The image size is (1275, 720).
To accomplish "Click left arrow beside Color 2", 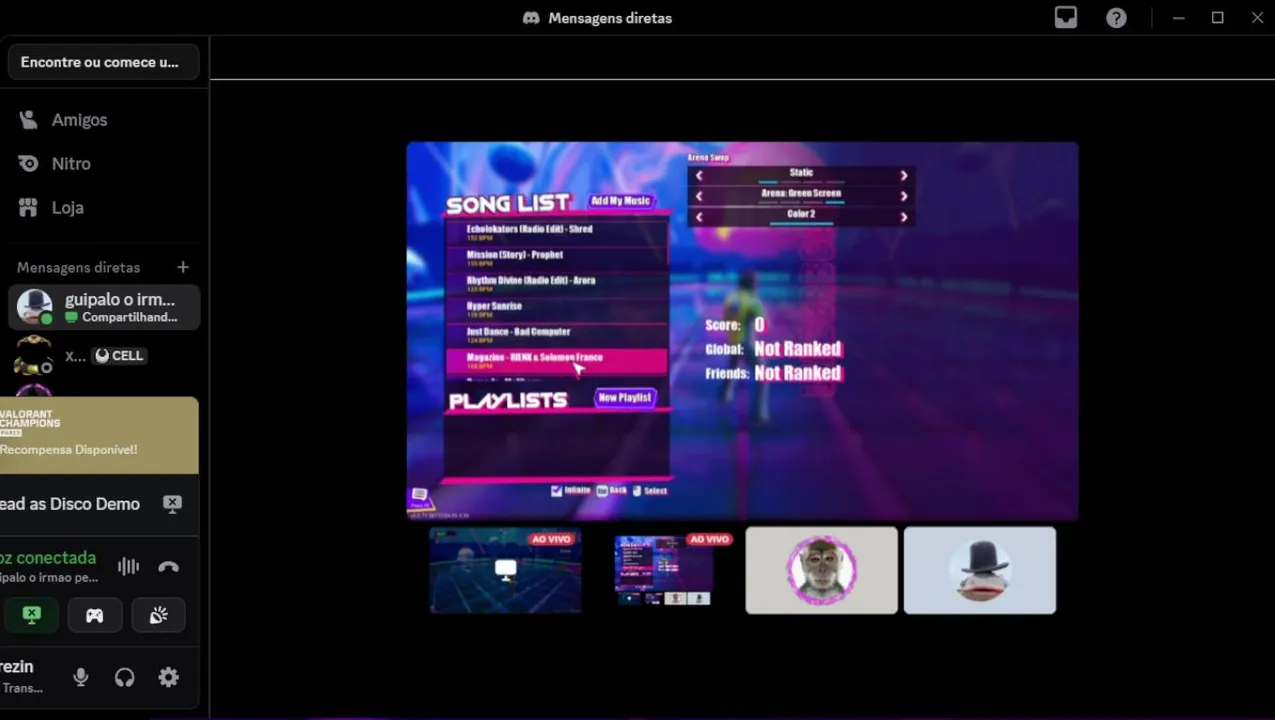I will [699, 217].
